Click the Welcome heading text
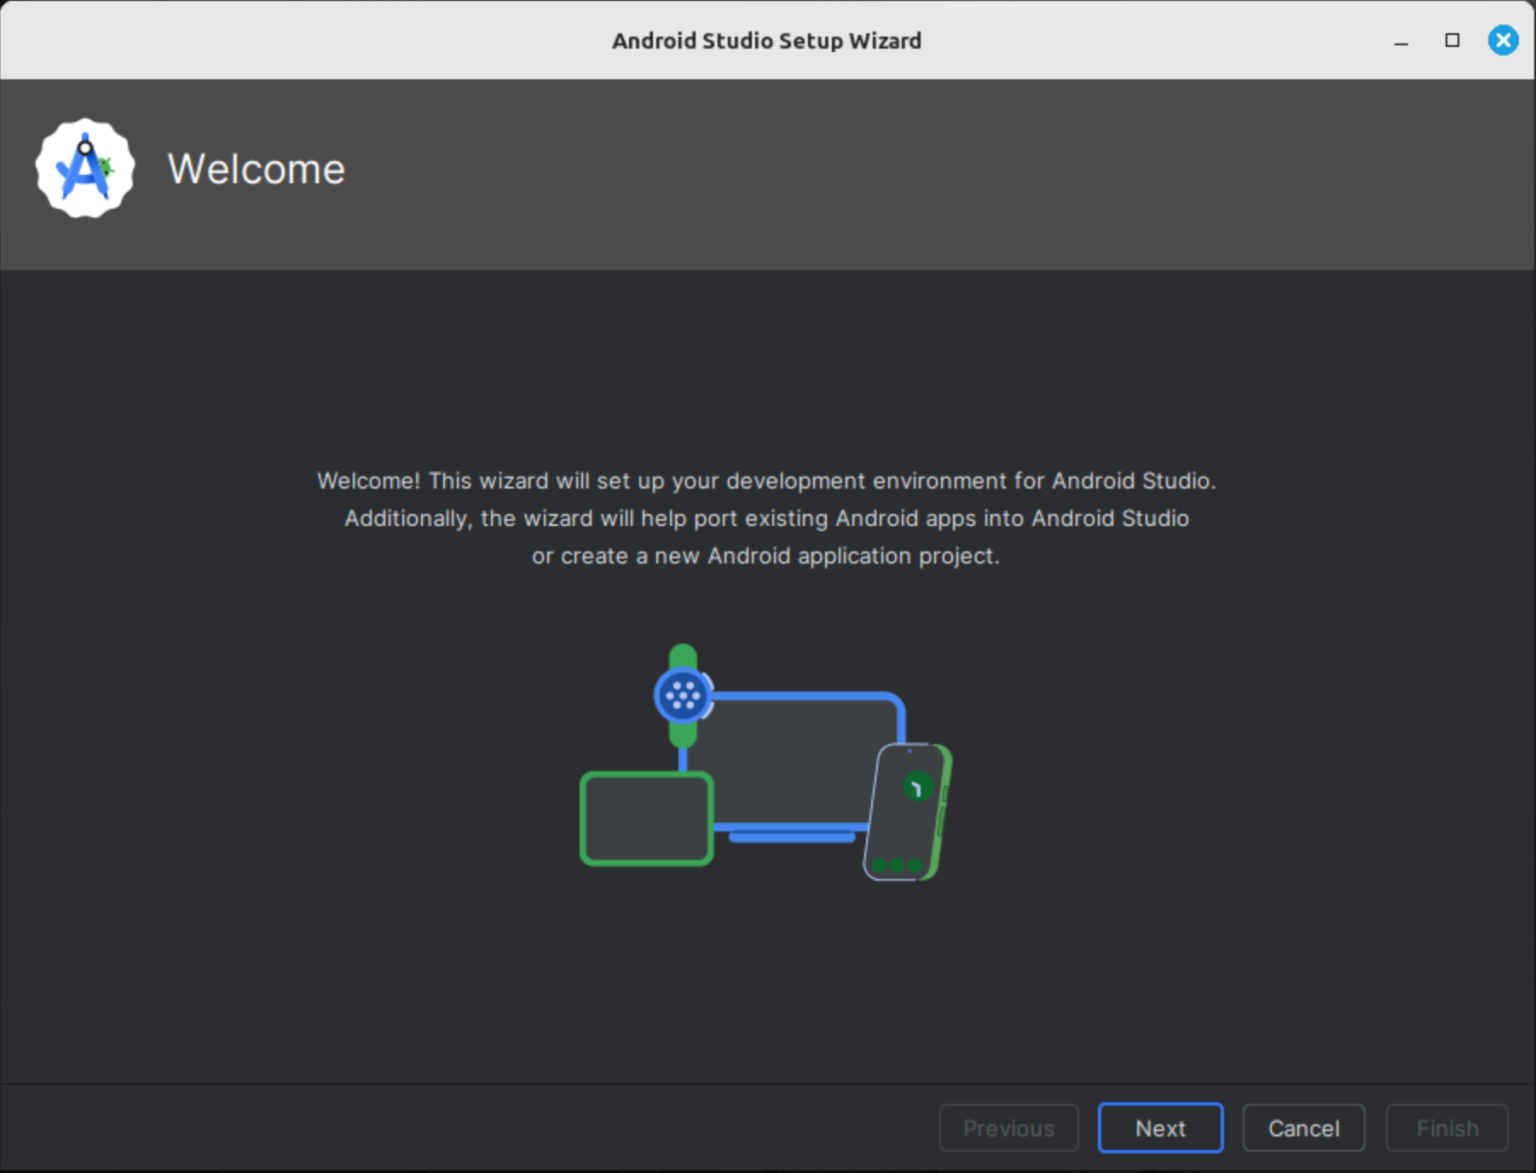Screen dimensions: 1536x1173 point(256,168)
